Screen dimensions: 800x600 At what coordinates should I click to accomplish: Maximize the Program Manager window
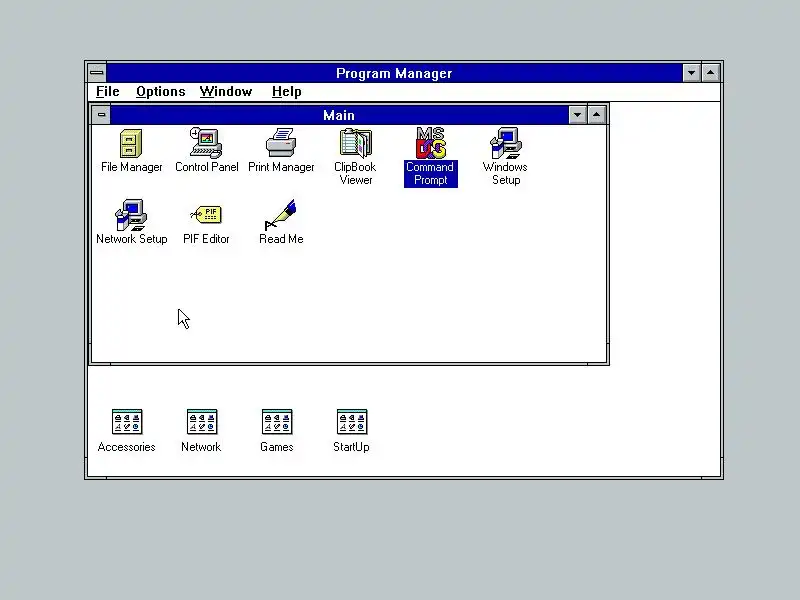coord(711,73)
